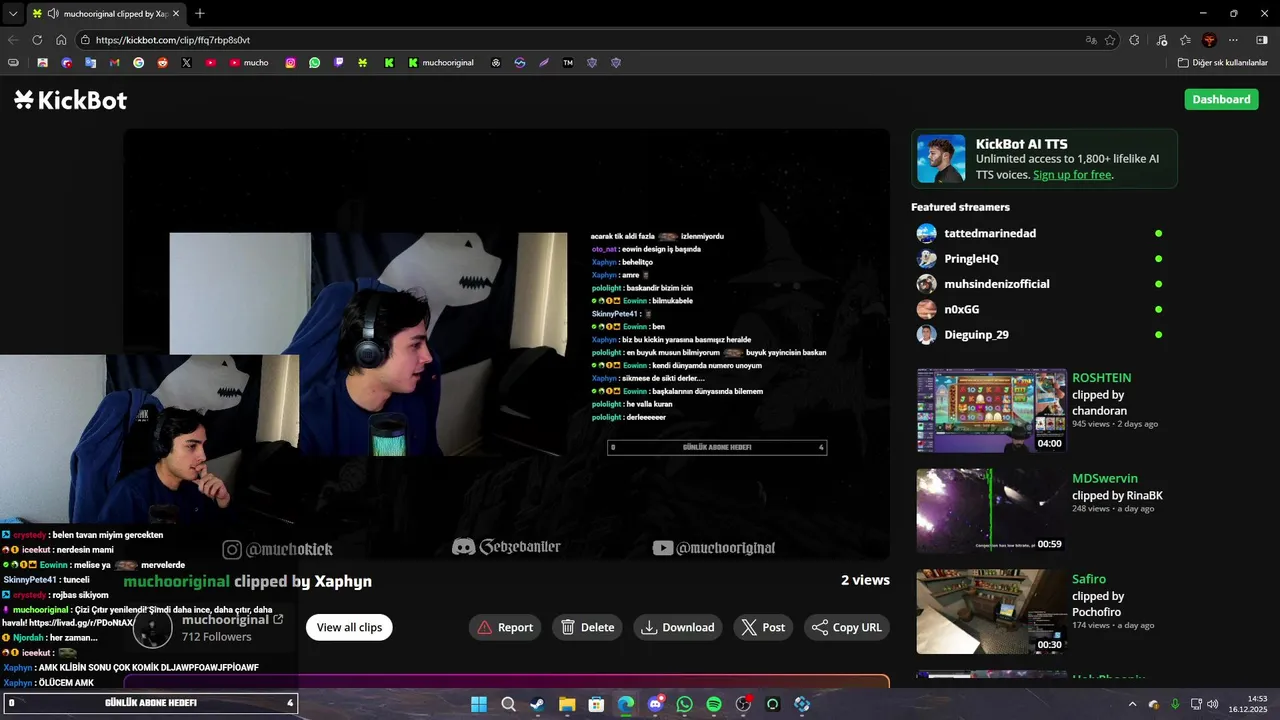Open the Reddit bookmark icon
The image size is (1280, 720).
(x=162, y=62)
